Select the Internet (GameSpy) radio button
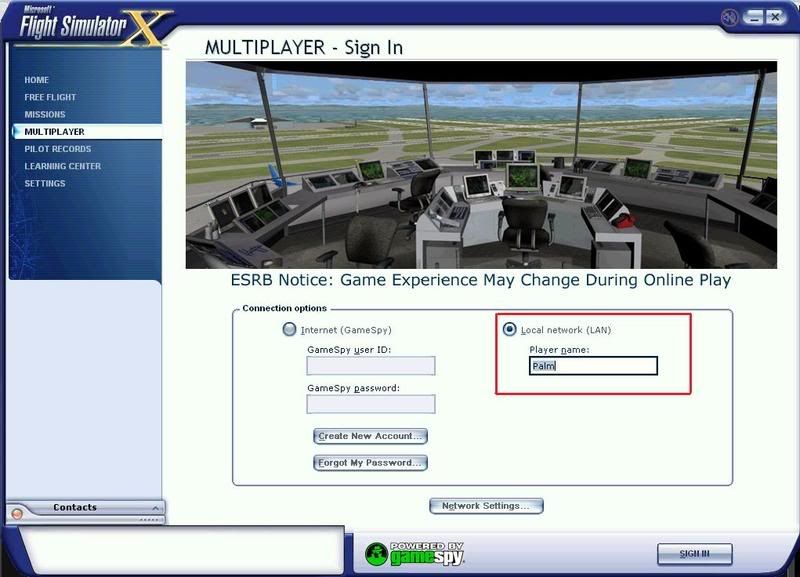 (x=289, y=329)
